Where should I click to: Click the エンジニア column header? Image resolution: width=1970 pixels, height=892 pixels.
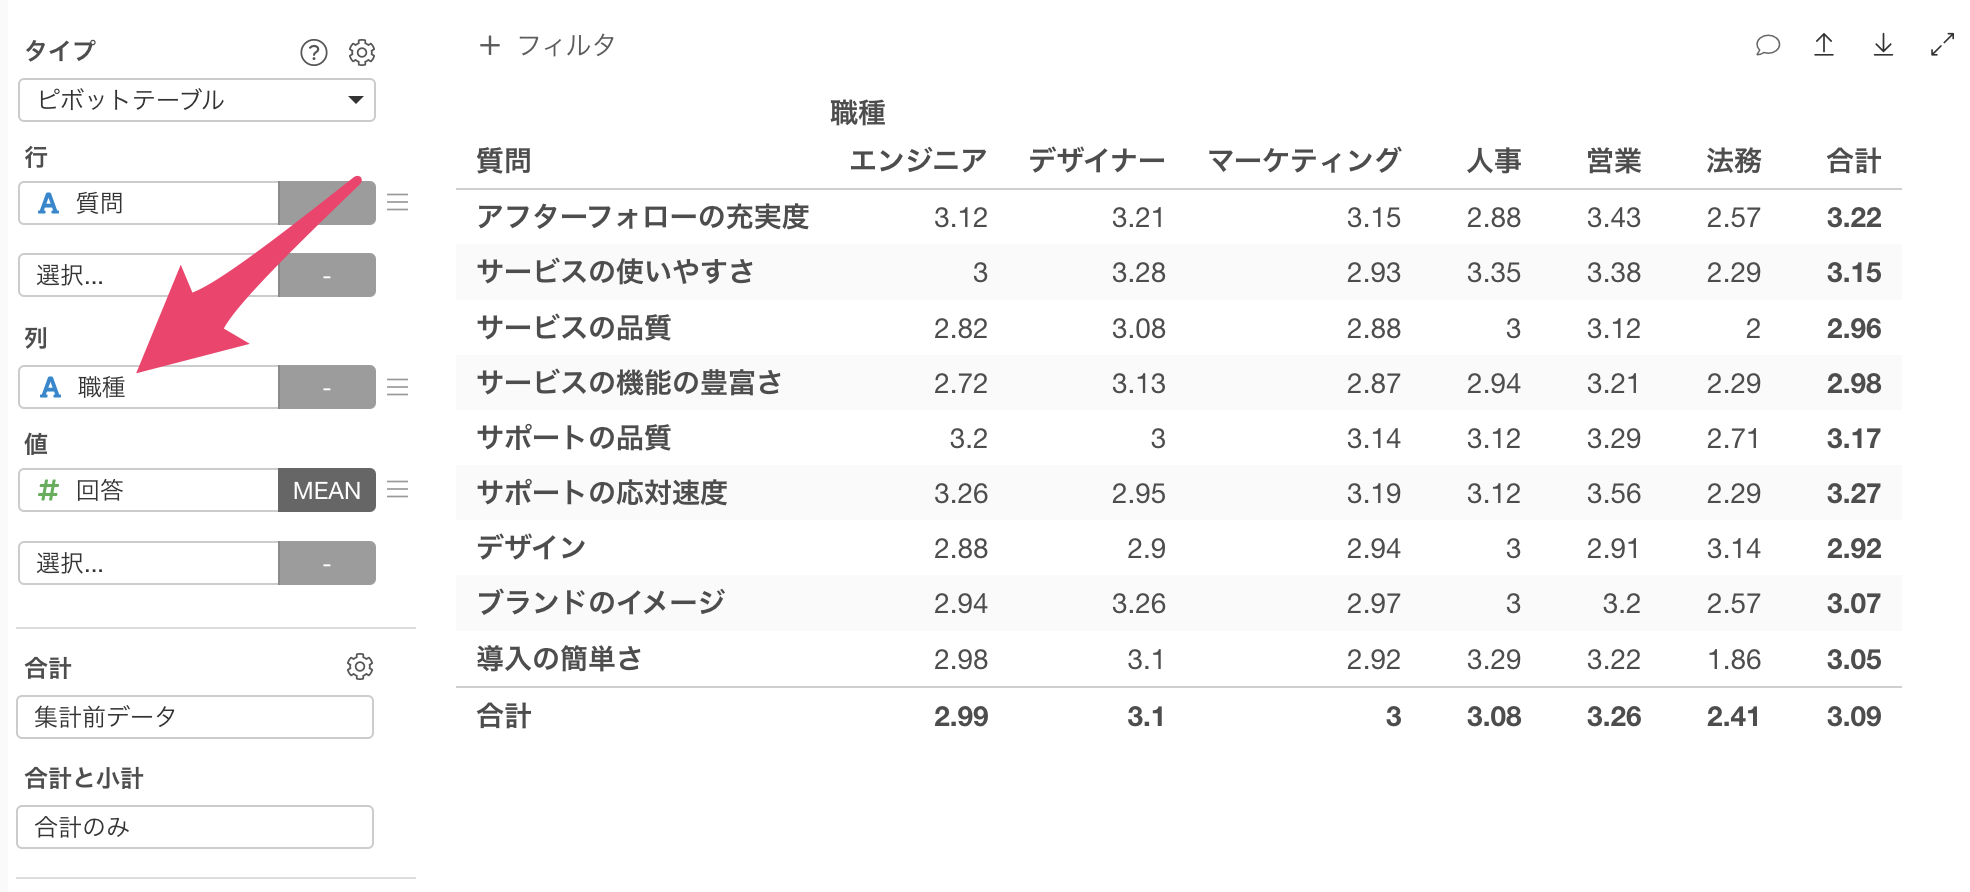point(918,161)
